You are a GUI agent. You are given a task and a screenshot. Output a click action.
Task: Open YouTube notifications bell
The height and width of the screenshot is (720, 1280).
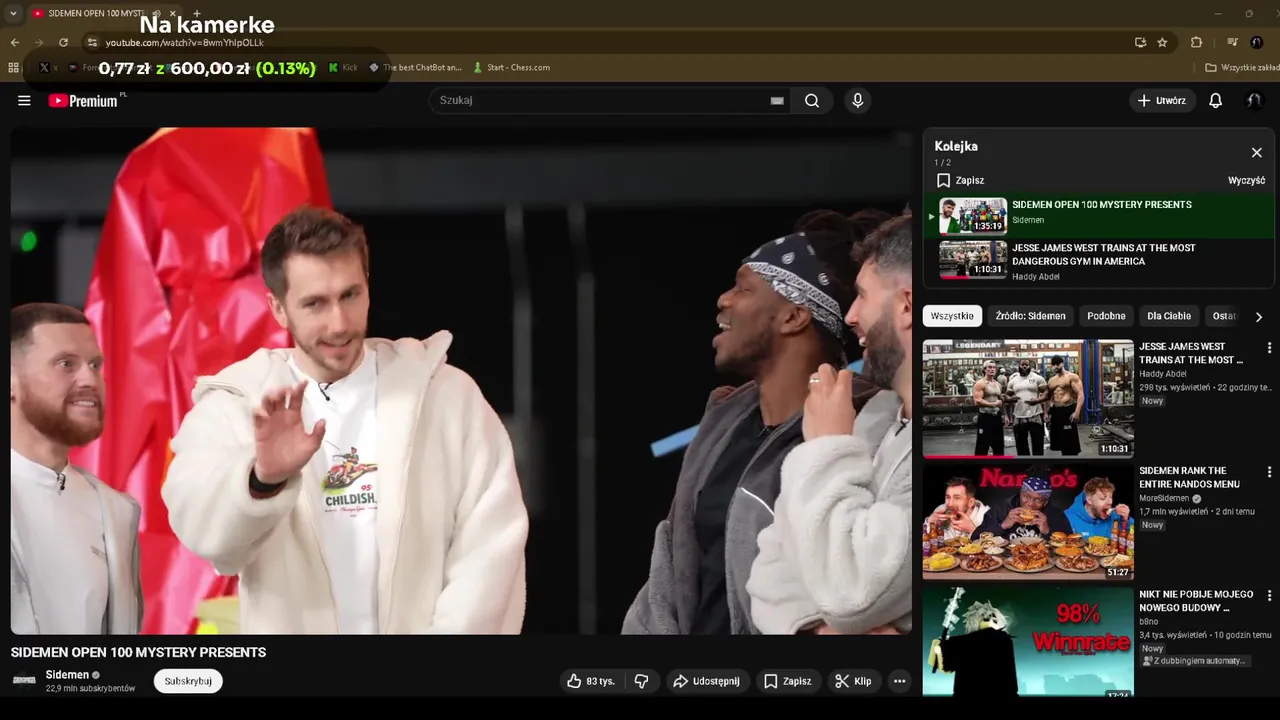[1216, 100]
